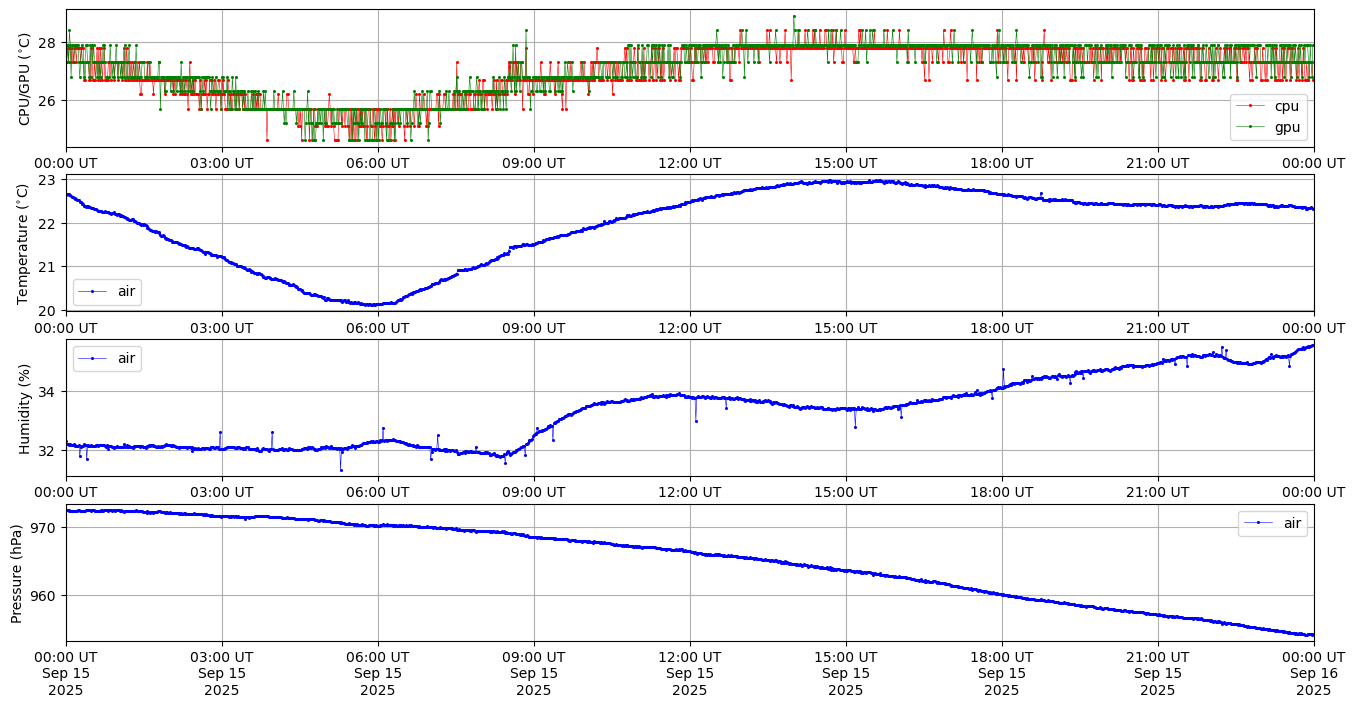This screenshot has height=707, width=1355.
Task: Click the 'gpu' legend entry
Action: click(1269, 127)
